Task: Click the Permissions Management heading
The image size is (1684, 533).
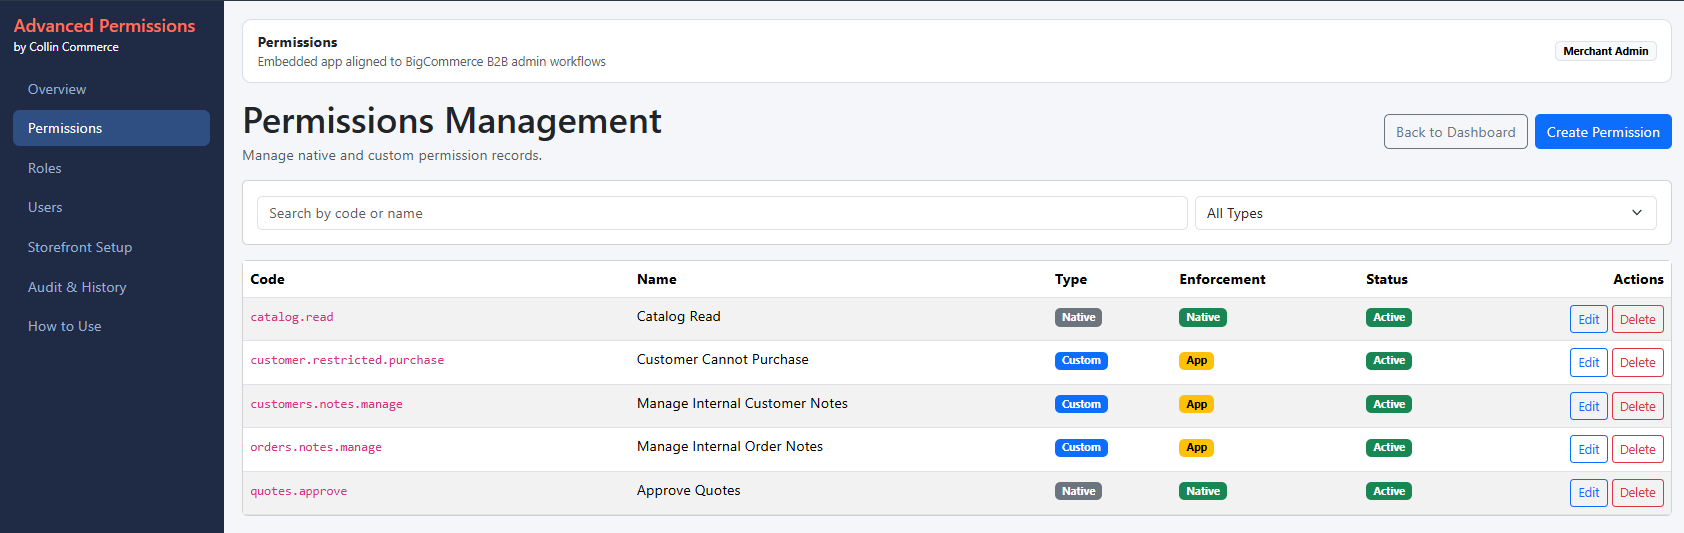Action: click(452, 121)
